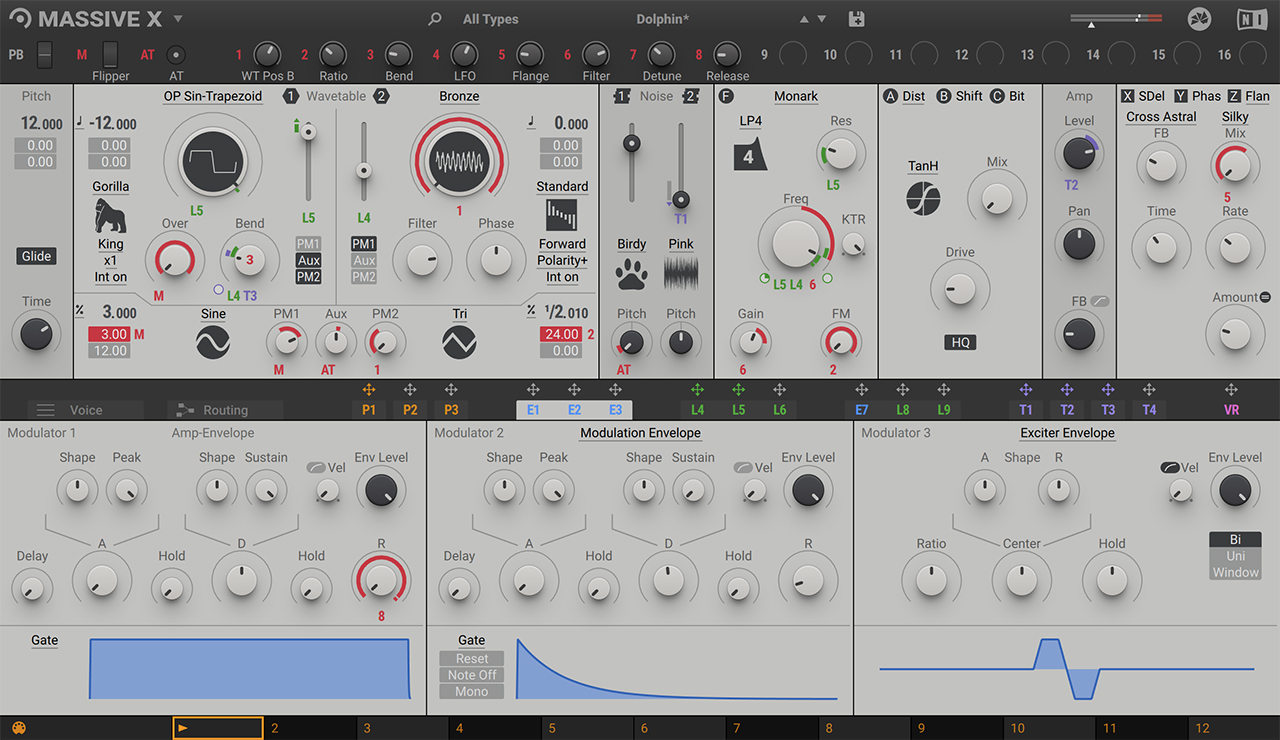Toggle PM2 on oscillator 2
1280x740 pixels.
tap(364, 276)
